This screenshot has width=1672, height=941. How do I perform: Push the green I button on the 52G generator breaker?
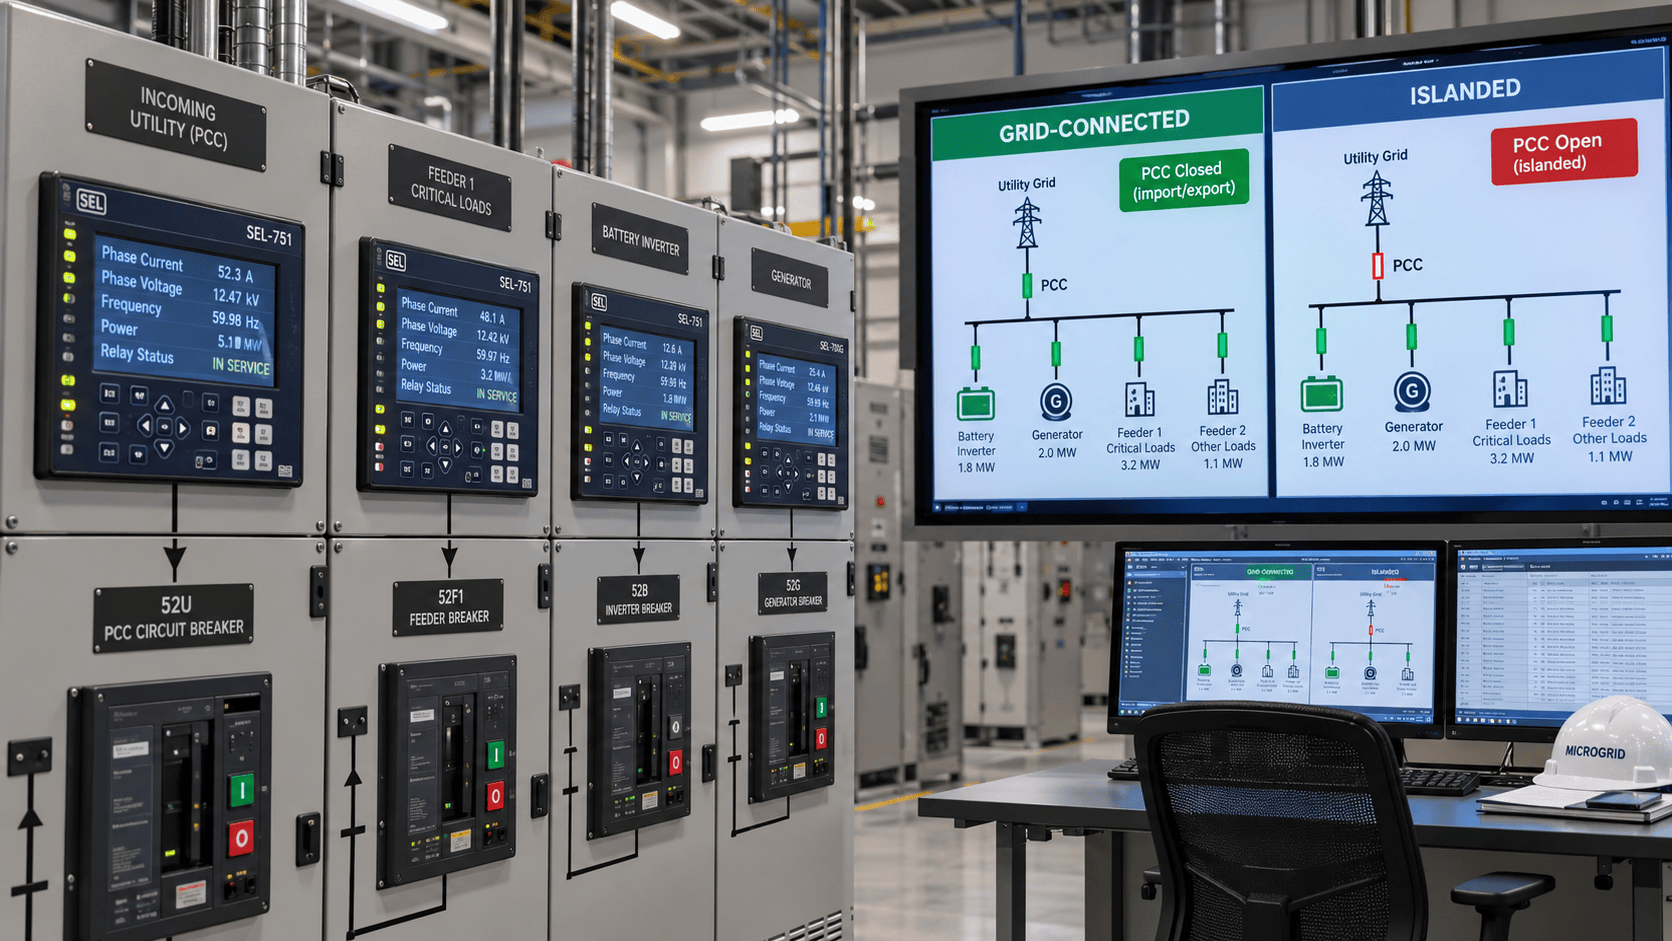coord(821,708)
